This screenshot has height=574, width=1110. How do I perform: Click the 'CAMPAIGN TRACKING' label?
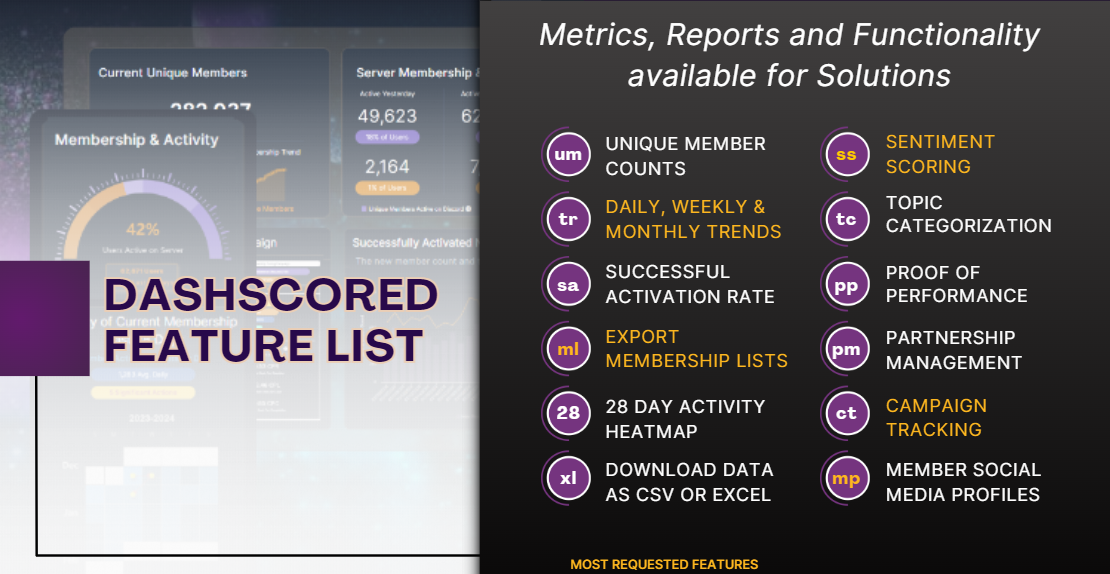(936, 417)
